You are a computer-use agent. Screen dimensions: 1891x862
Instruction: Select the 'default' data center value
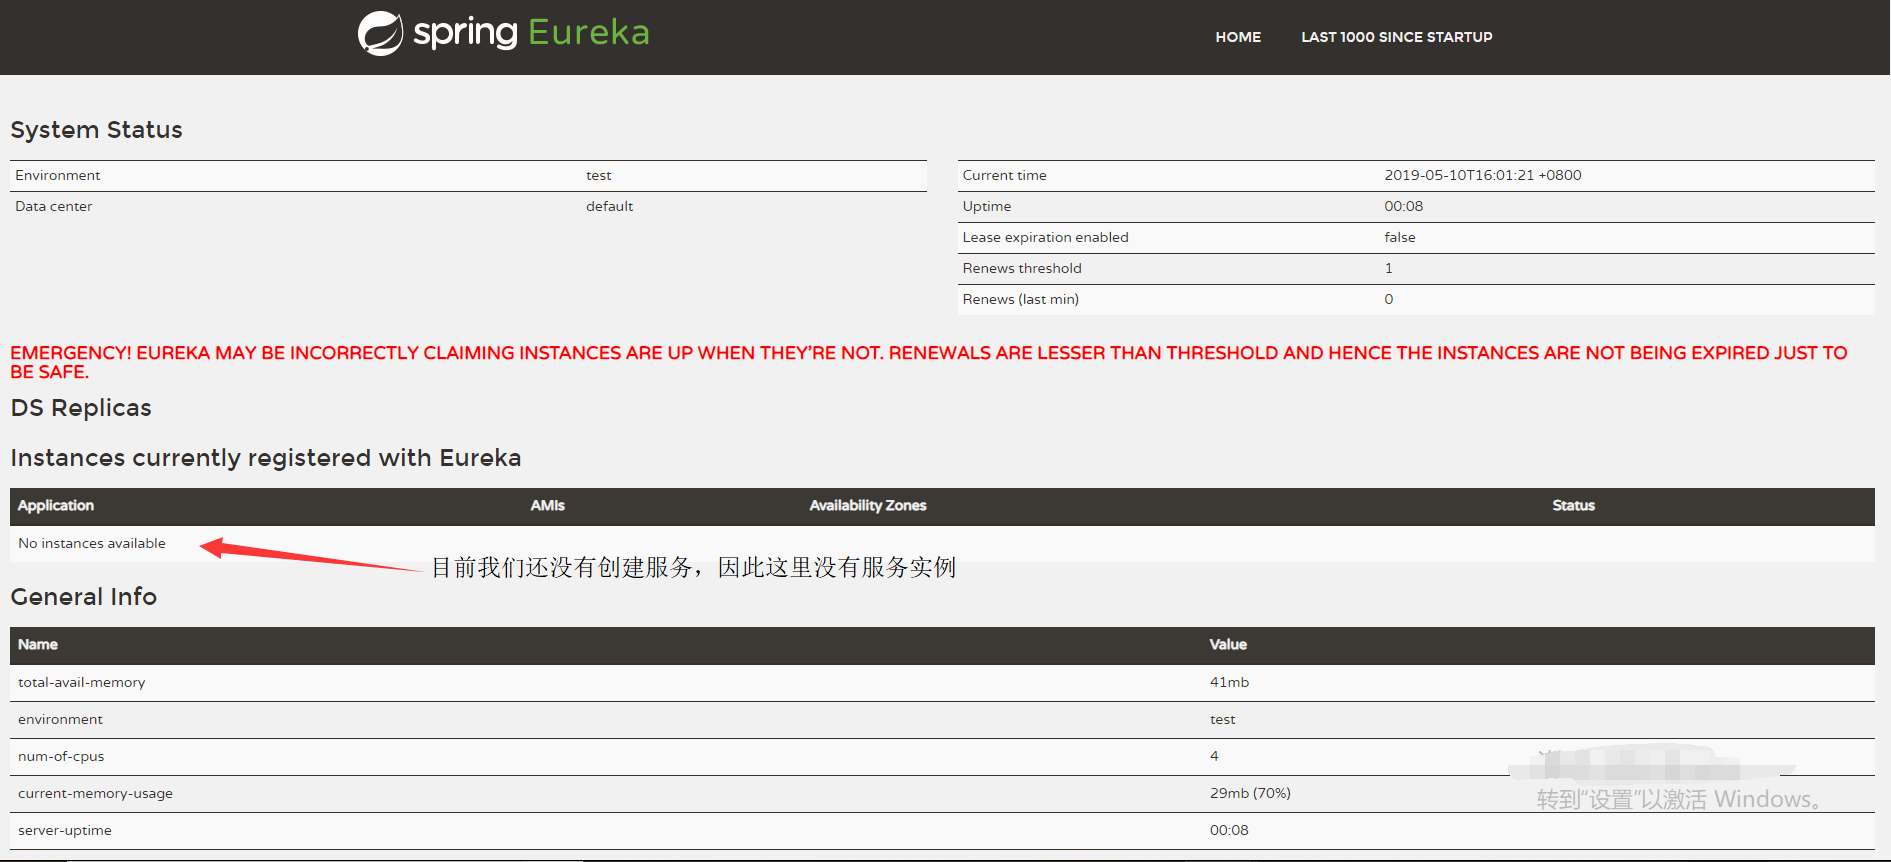pyautogui.click(x=609, y=206)
